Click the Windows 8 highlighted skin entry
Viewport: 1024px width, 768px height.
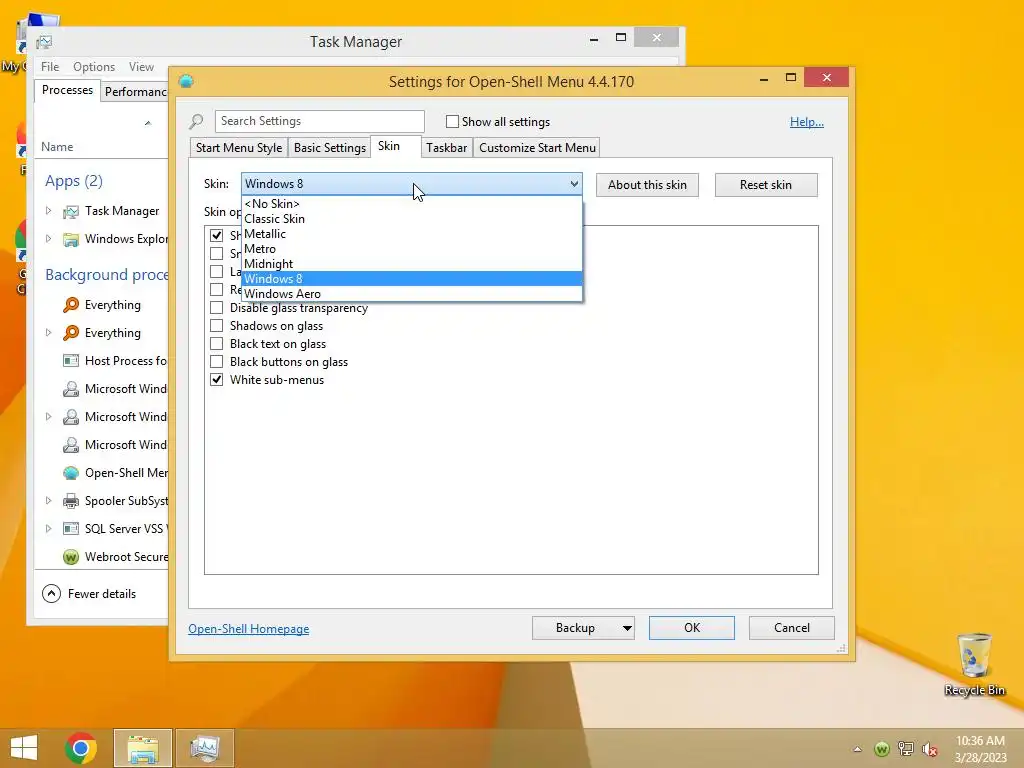(x=411, y=279)
